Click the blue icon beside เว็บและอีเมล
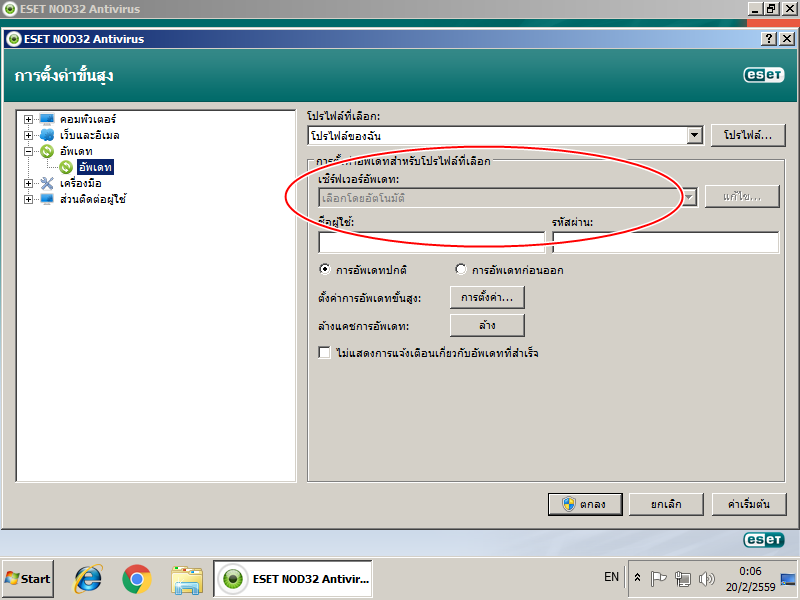800x600 pixels. [x=47, y=135]
